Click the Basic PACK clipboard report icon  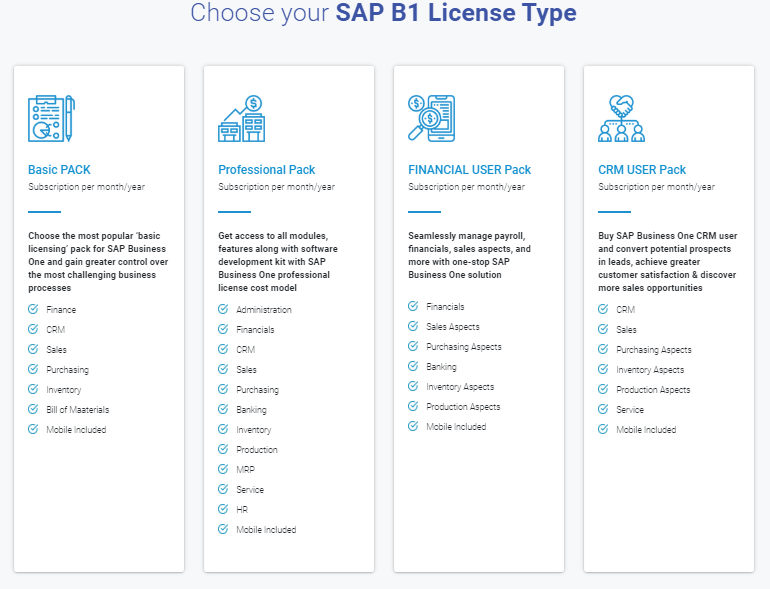coord(52,118)
